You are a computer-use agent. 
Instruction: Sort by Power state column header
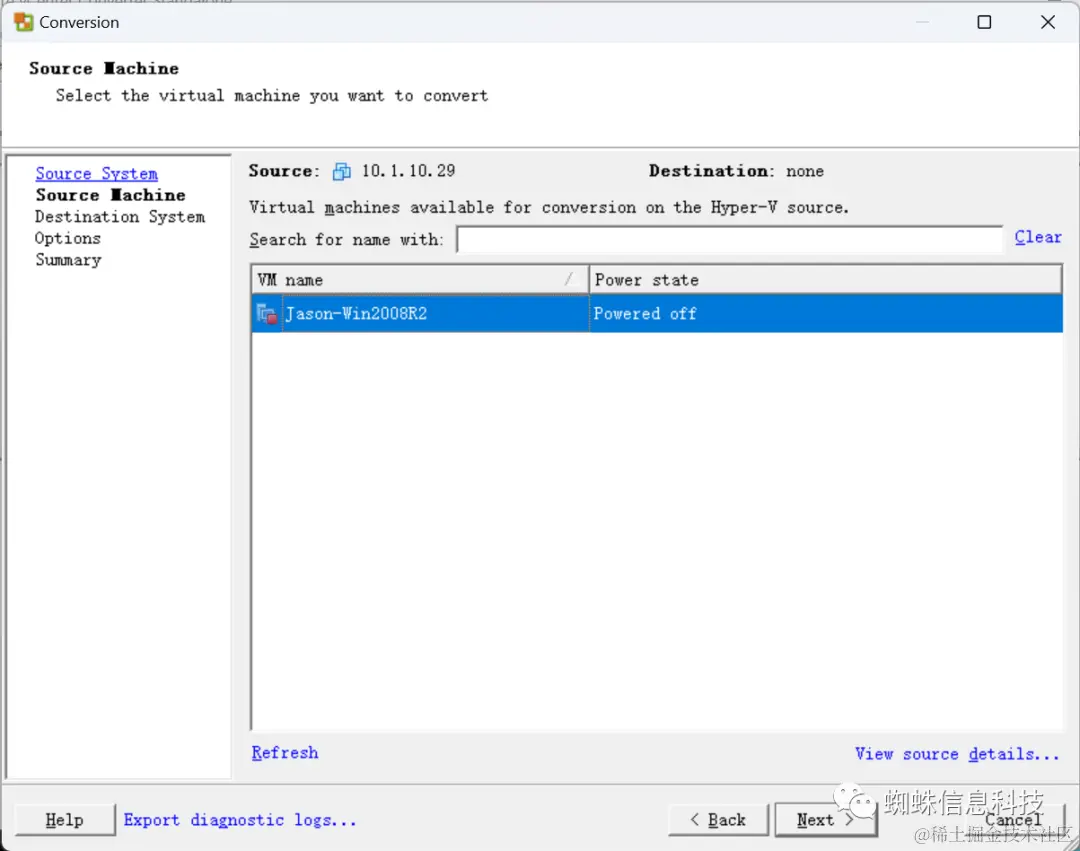pyautogui.click(x=825, y=280)
